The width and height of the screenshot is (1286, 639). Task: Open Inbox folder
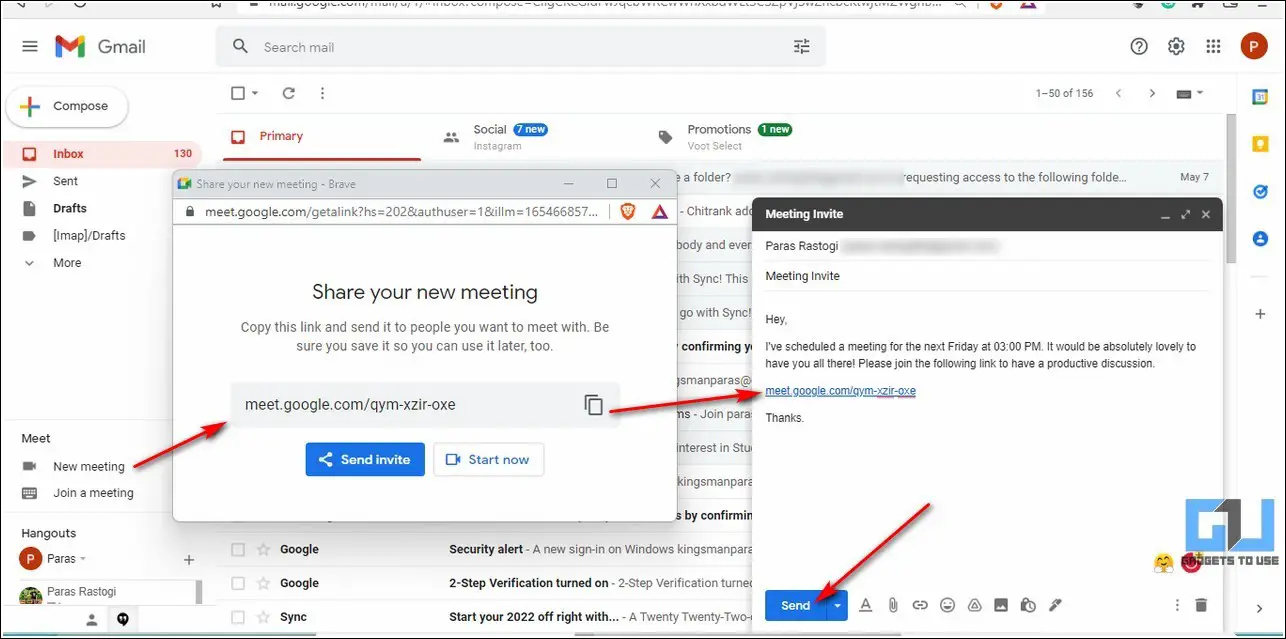tap(101, 154)
